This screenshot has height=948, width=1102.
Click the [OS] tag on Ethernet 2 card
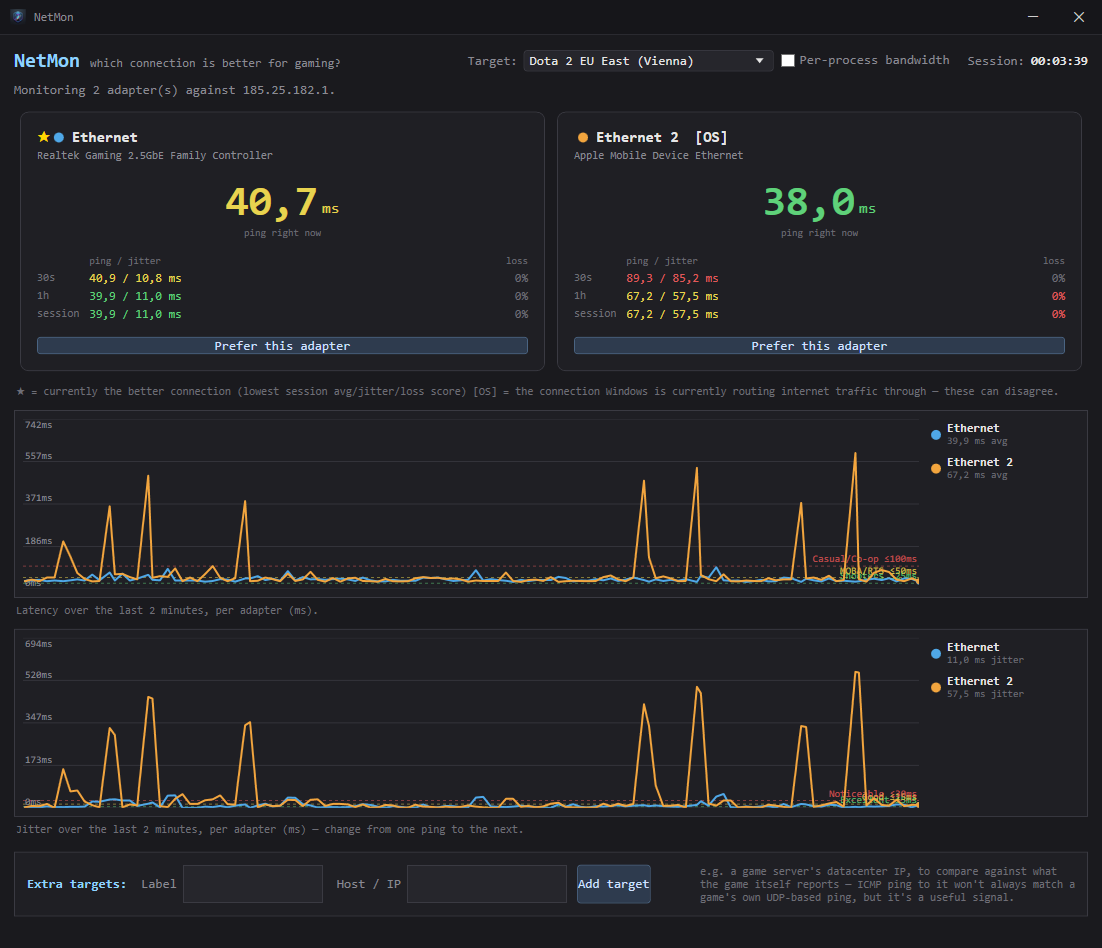[x=711, y=137]
